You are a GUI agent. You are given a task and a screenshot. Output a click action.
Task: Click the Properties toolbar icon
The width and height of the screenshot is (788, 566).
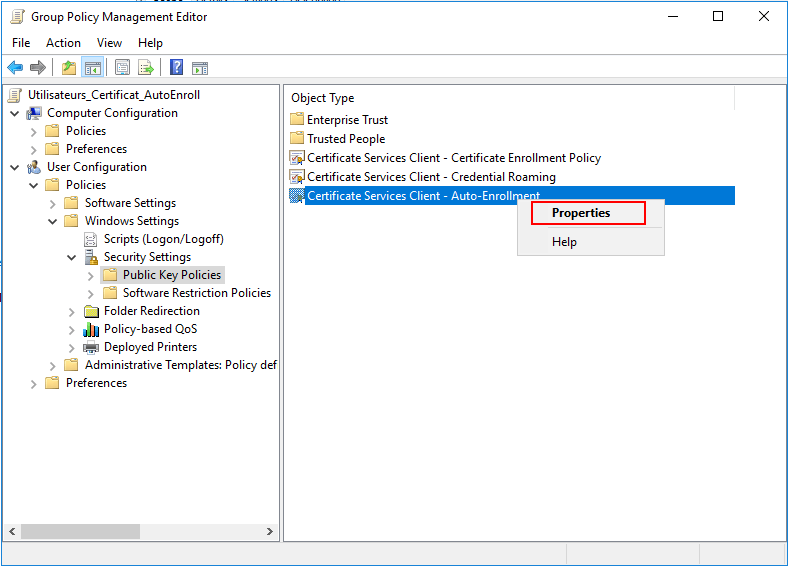122,67
